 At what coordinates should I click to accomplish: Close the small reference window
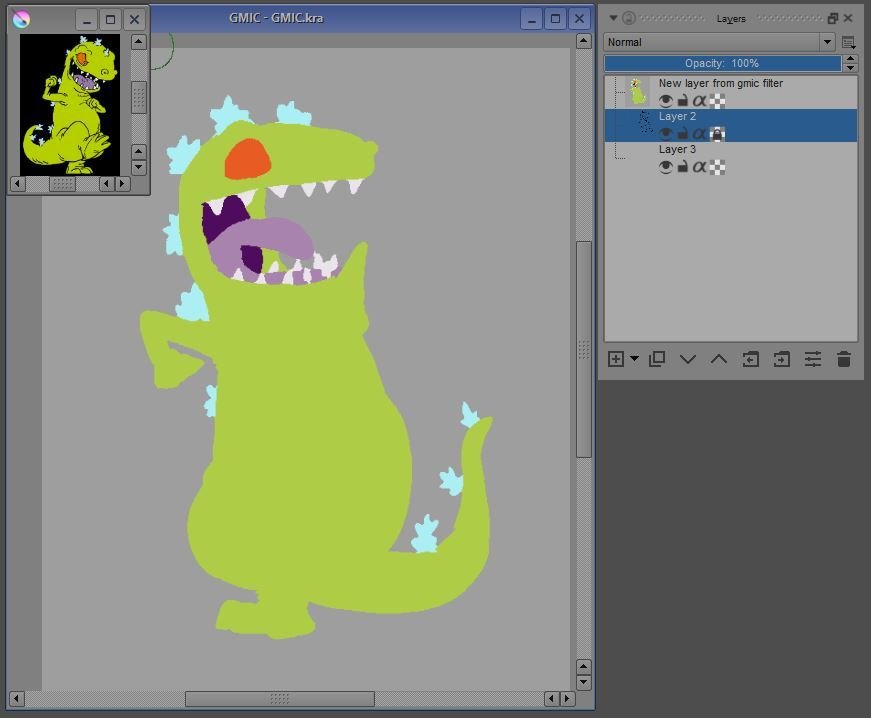tap(134, 20)
